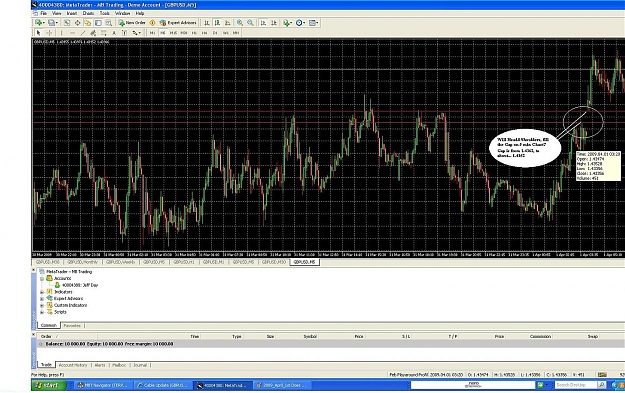This screenshot has height=393, width=625.
Task: Switch chart display to Line Chart
Action: [228, 23]
